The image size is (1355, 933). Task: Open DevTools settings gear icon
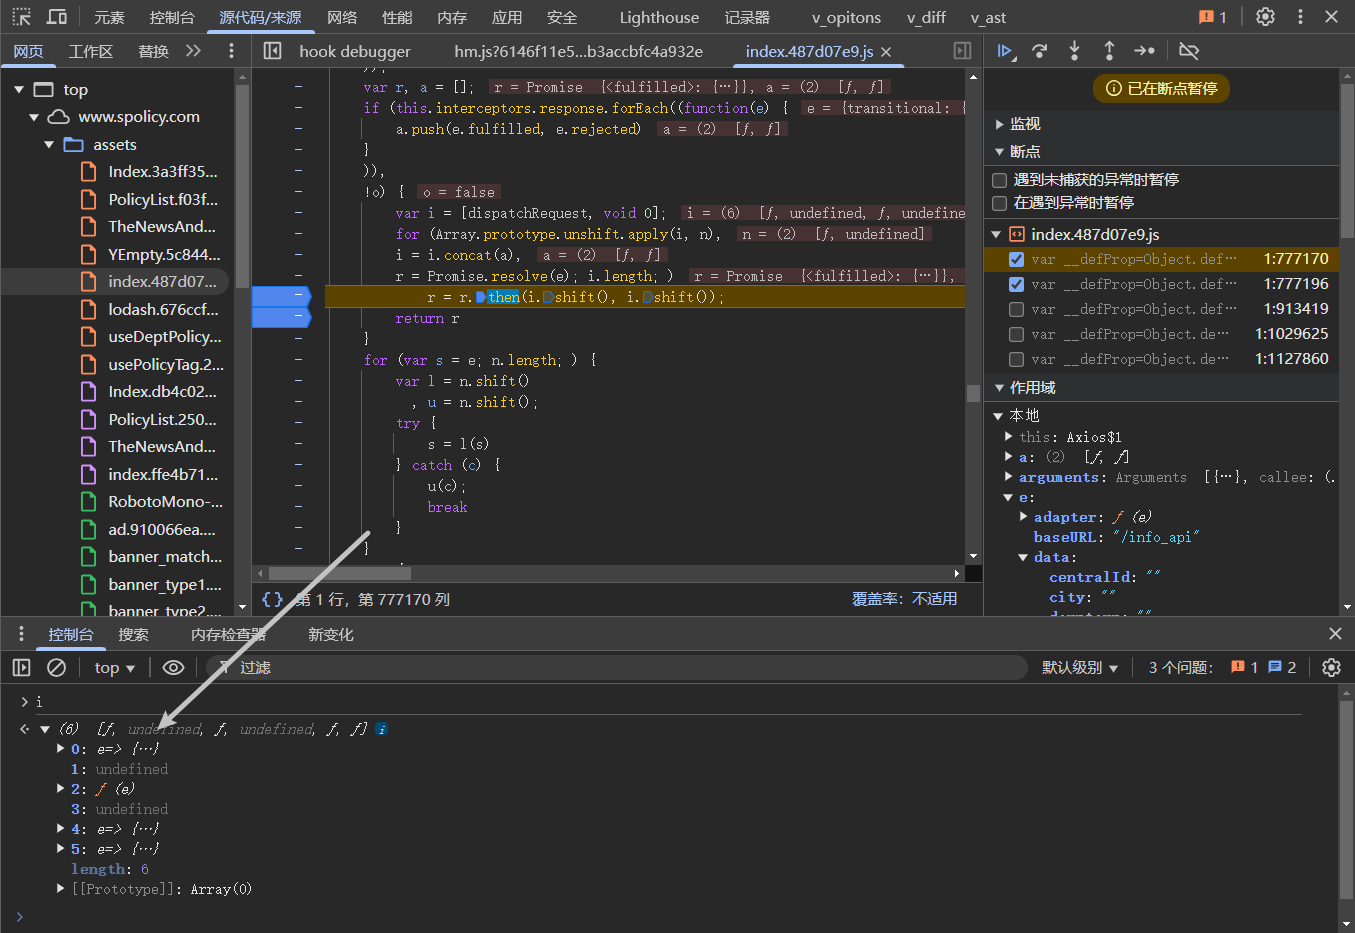1265,17
